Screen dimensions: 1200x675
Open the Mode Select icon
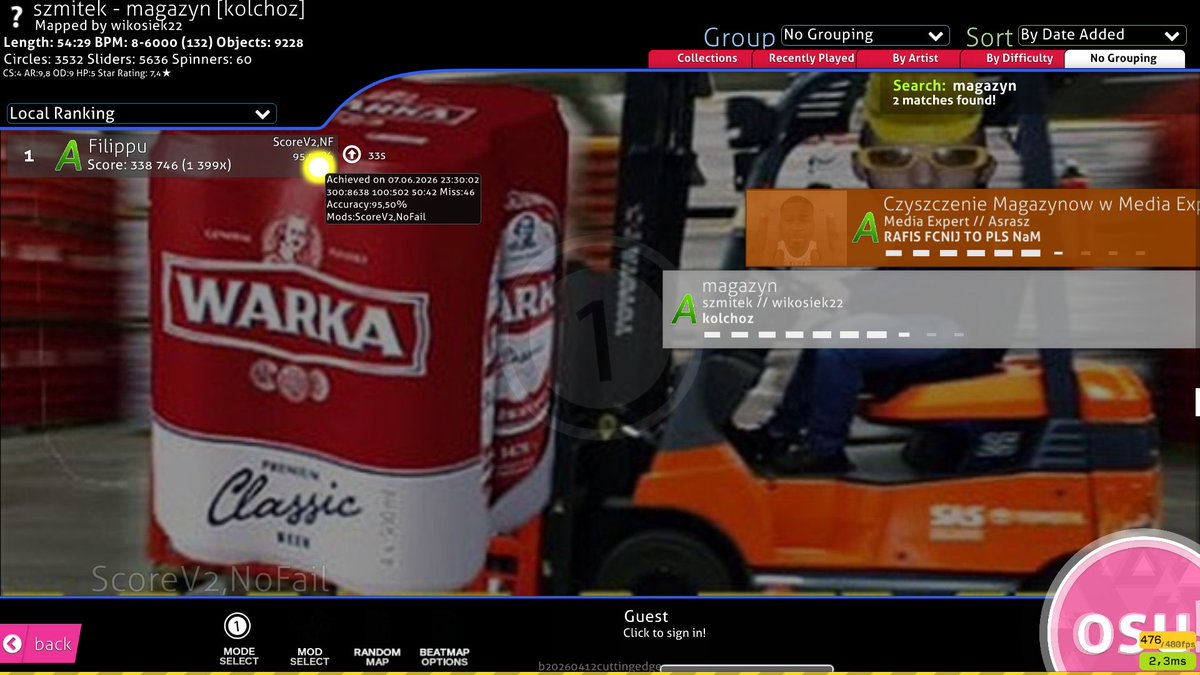coord(238,641)
